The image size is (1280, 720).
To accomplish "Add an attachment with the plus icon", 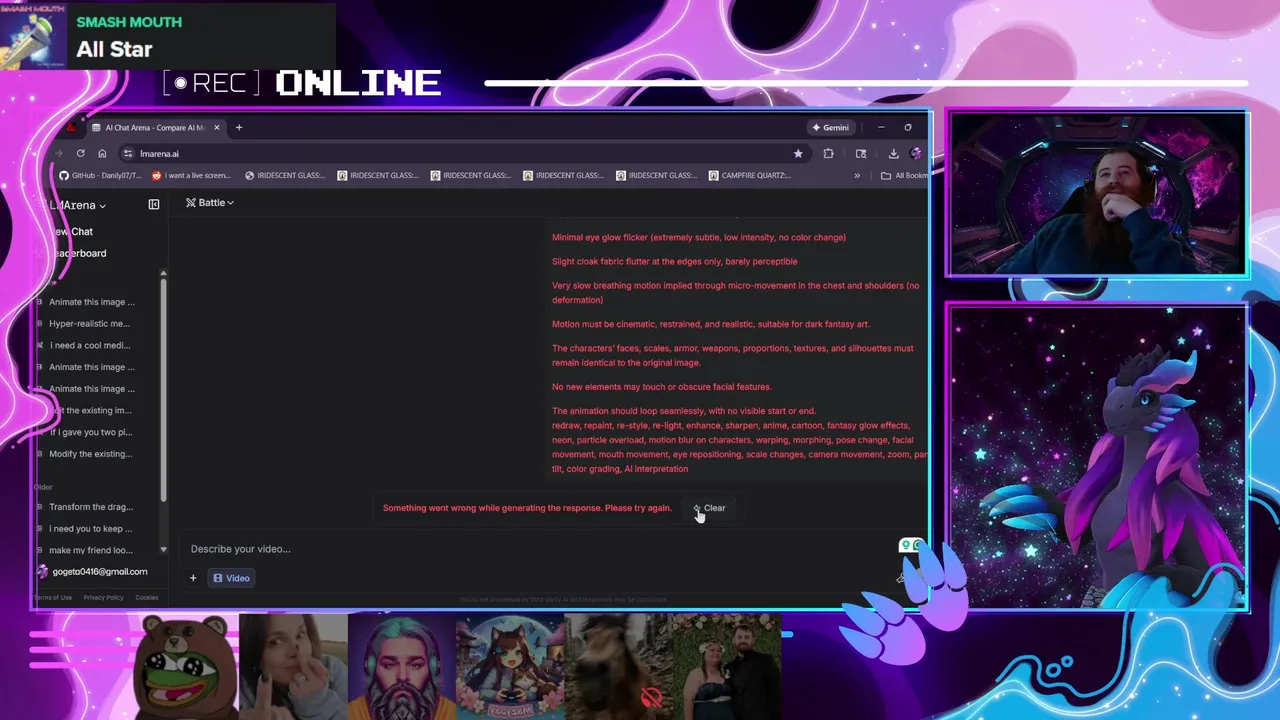I will 193,578.
